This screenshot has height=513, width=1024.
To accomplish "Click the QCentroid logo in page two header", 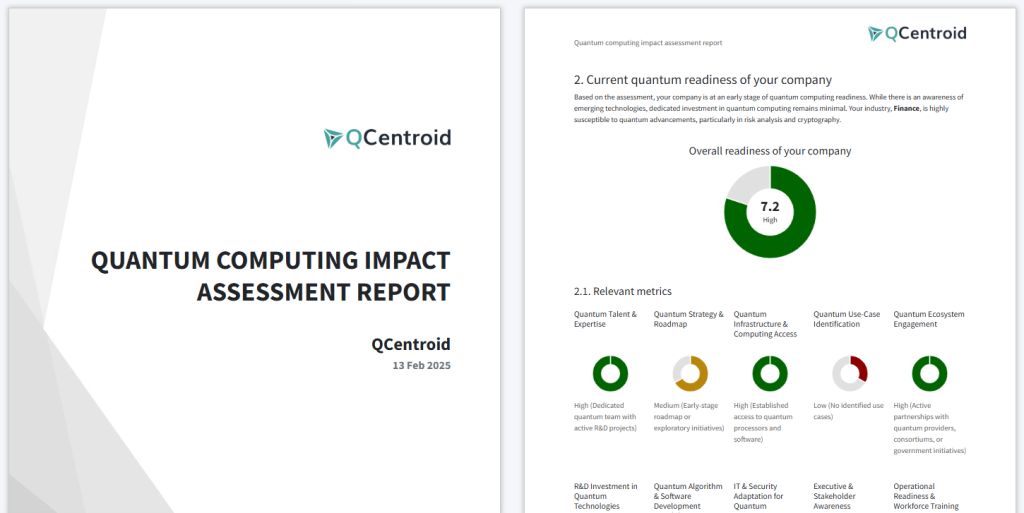I will point(917,33).
